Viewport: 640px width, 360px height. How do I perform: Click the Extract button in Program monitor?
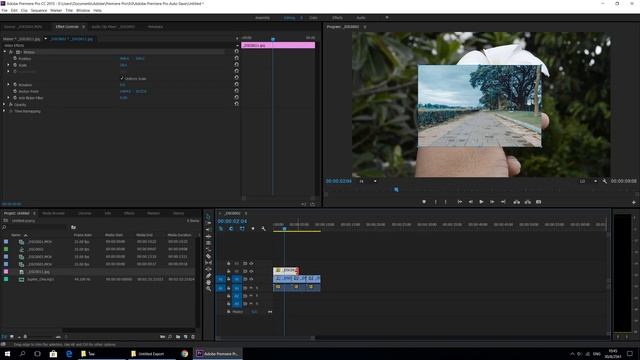point(528,202)
